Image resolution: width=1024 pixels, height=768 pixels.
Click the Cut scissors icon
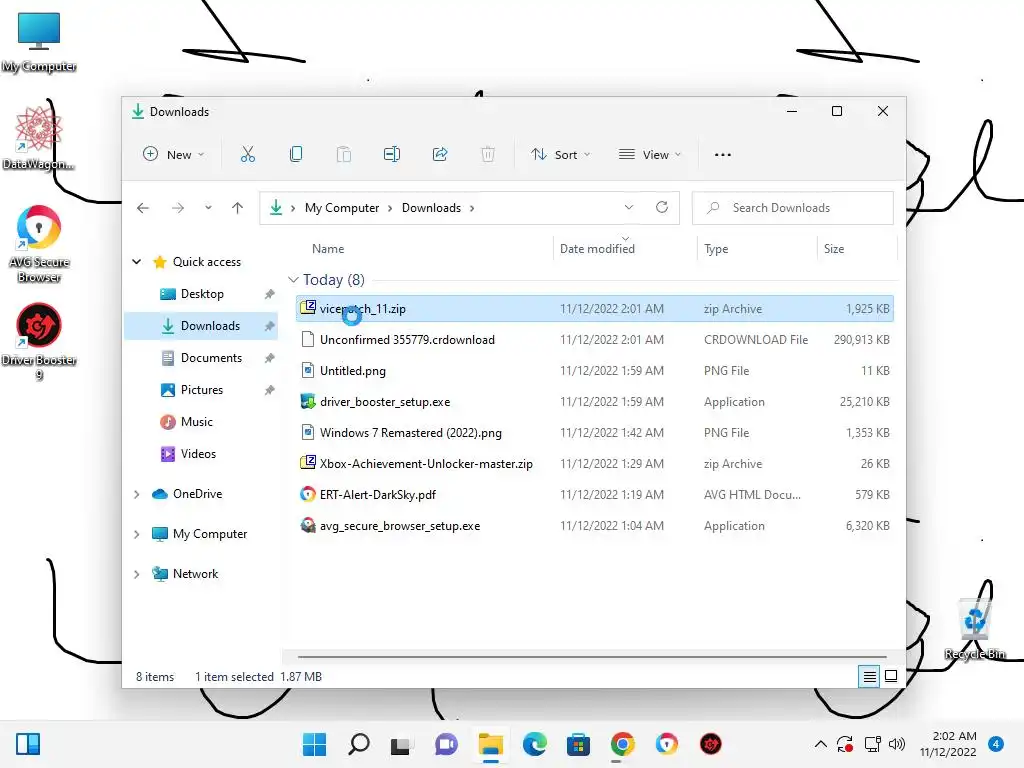(x=248, y=155)
